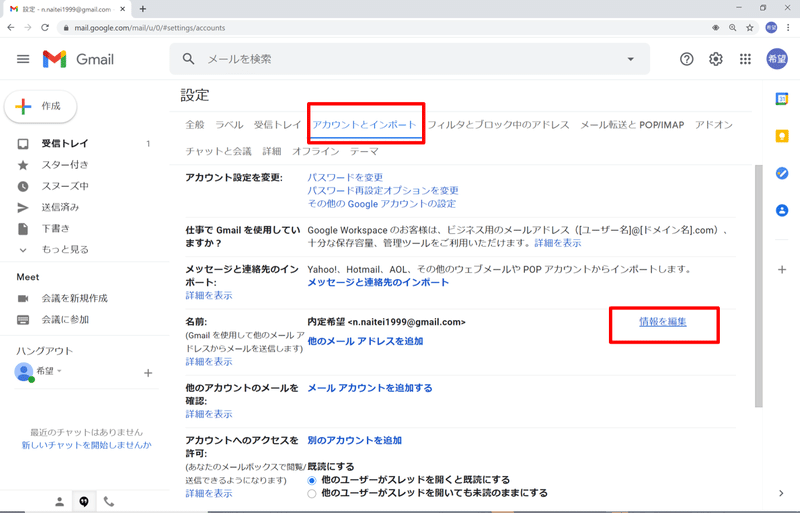This screenshot has height=513, width=800.
Task: Open the phone calls icon
Action: [x=109, y=502]
